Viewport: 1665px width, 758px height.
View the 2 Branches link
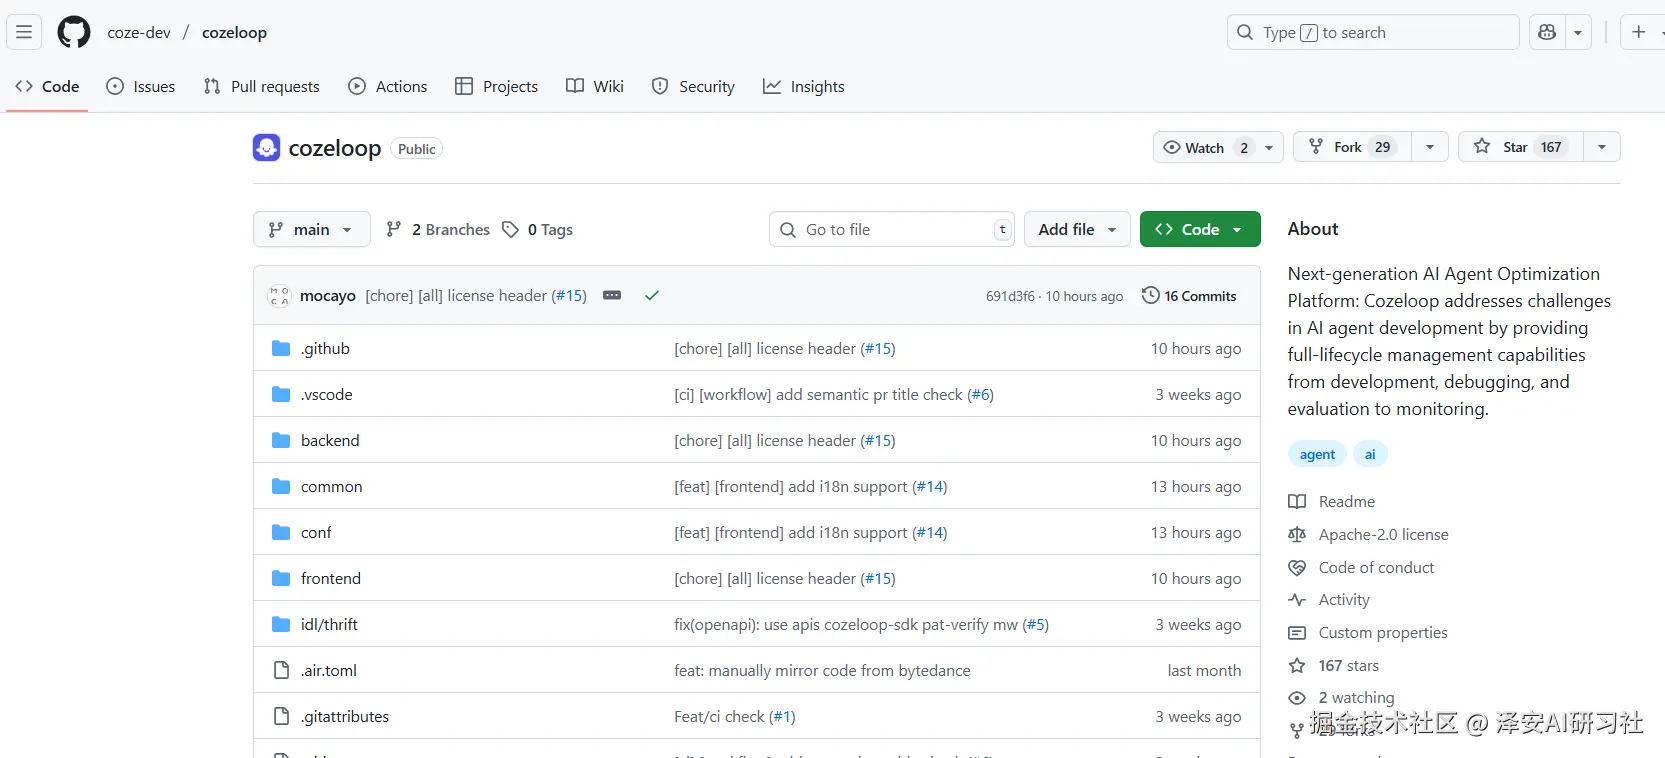(438, 229)
